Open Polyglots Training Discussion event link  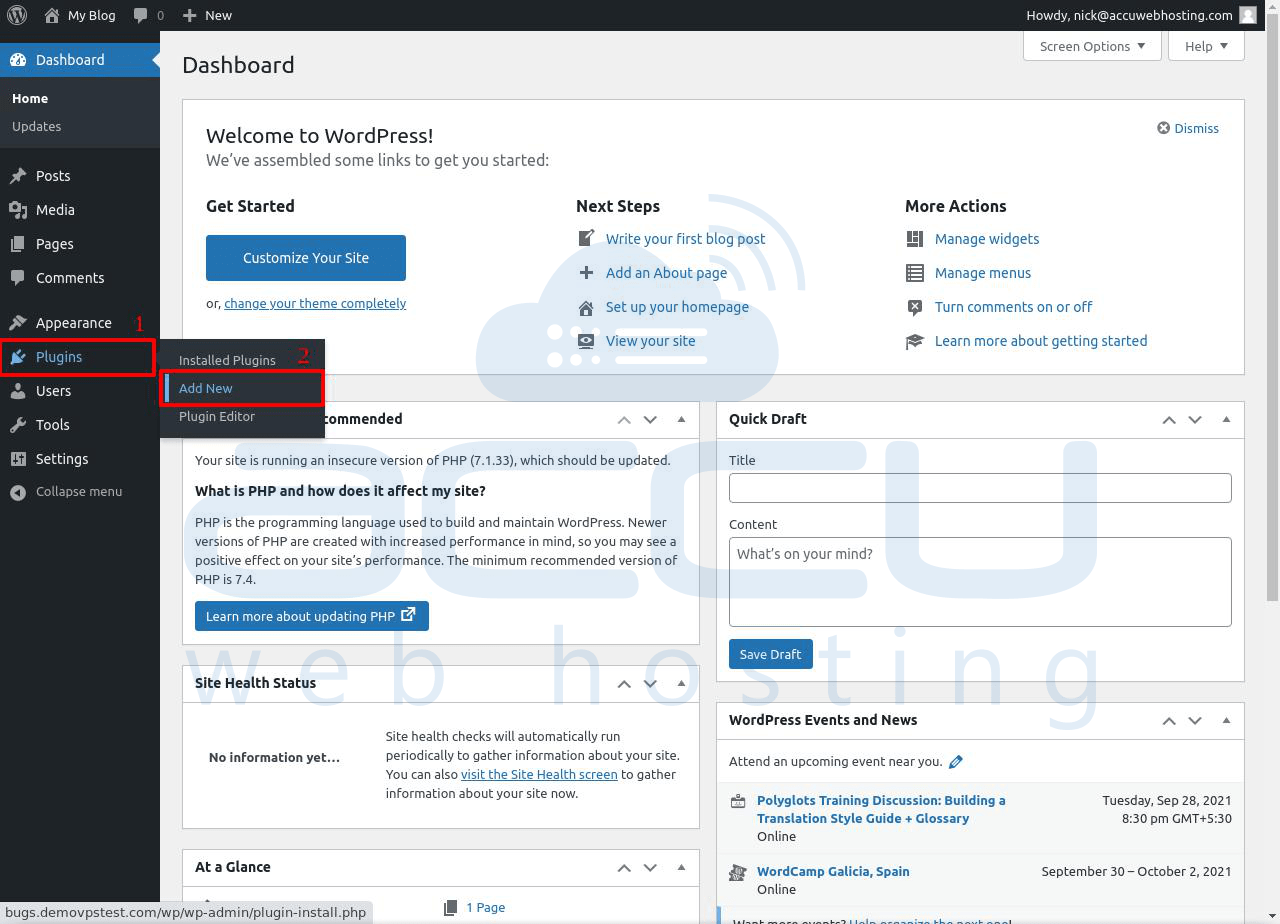(x=881, y=809)
